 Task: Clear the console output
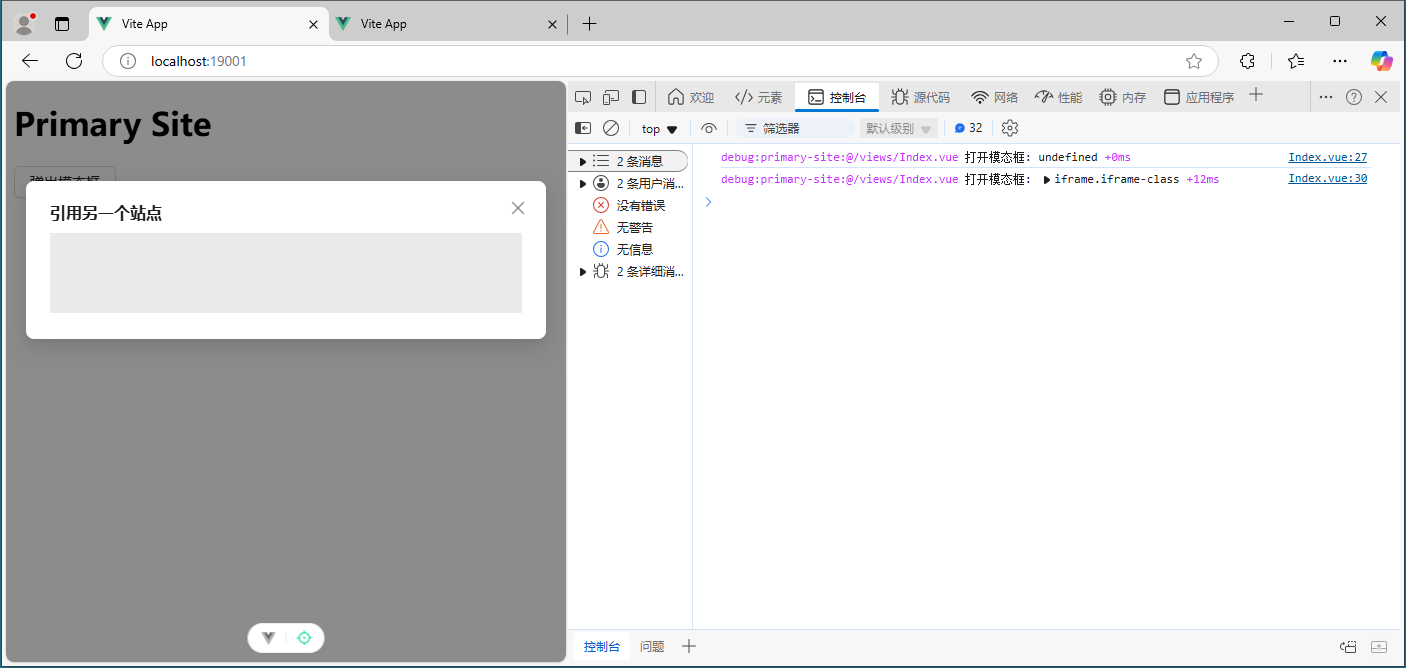point(611,128)
